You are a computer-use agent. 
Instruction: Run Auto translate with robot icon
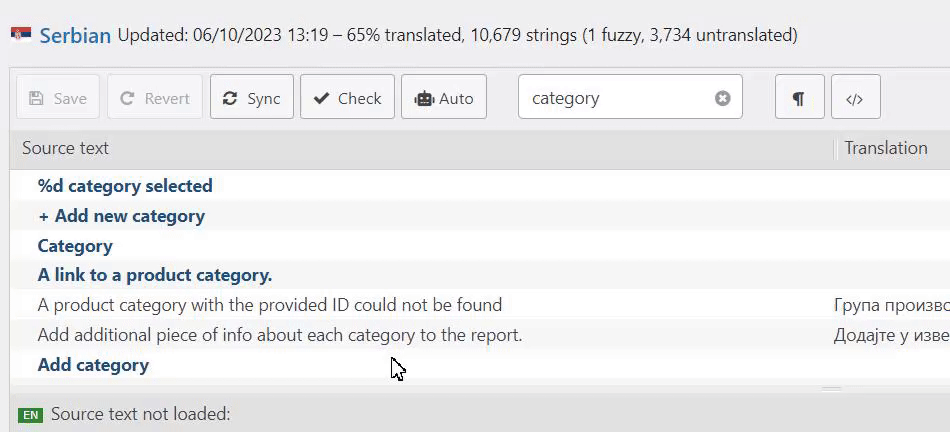pos(443,97)
